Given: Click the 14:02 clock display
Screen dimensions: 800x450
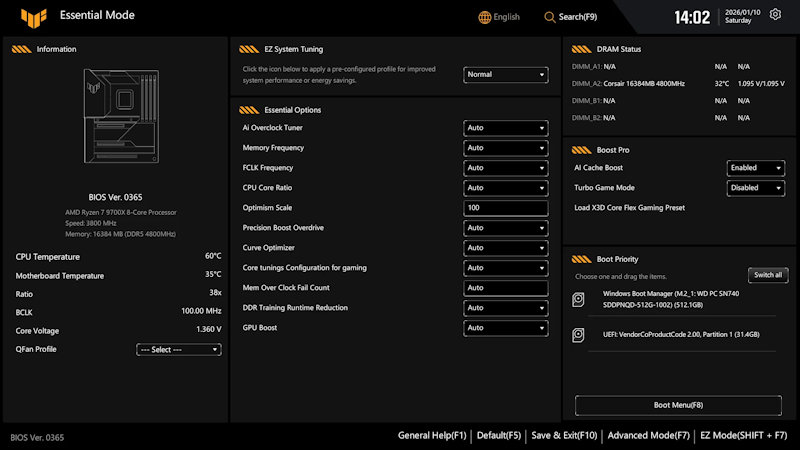Looking at the screenshot, I should point(692,18).
